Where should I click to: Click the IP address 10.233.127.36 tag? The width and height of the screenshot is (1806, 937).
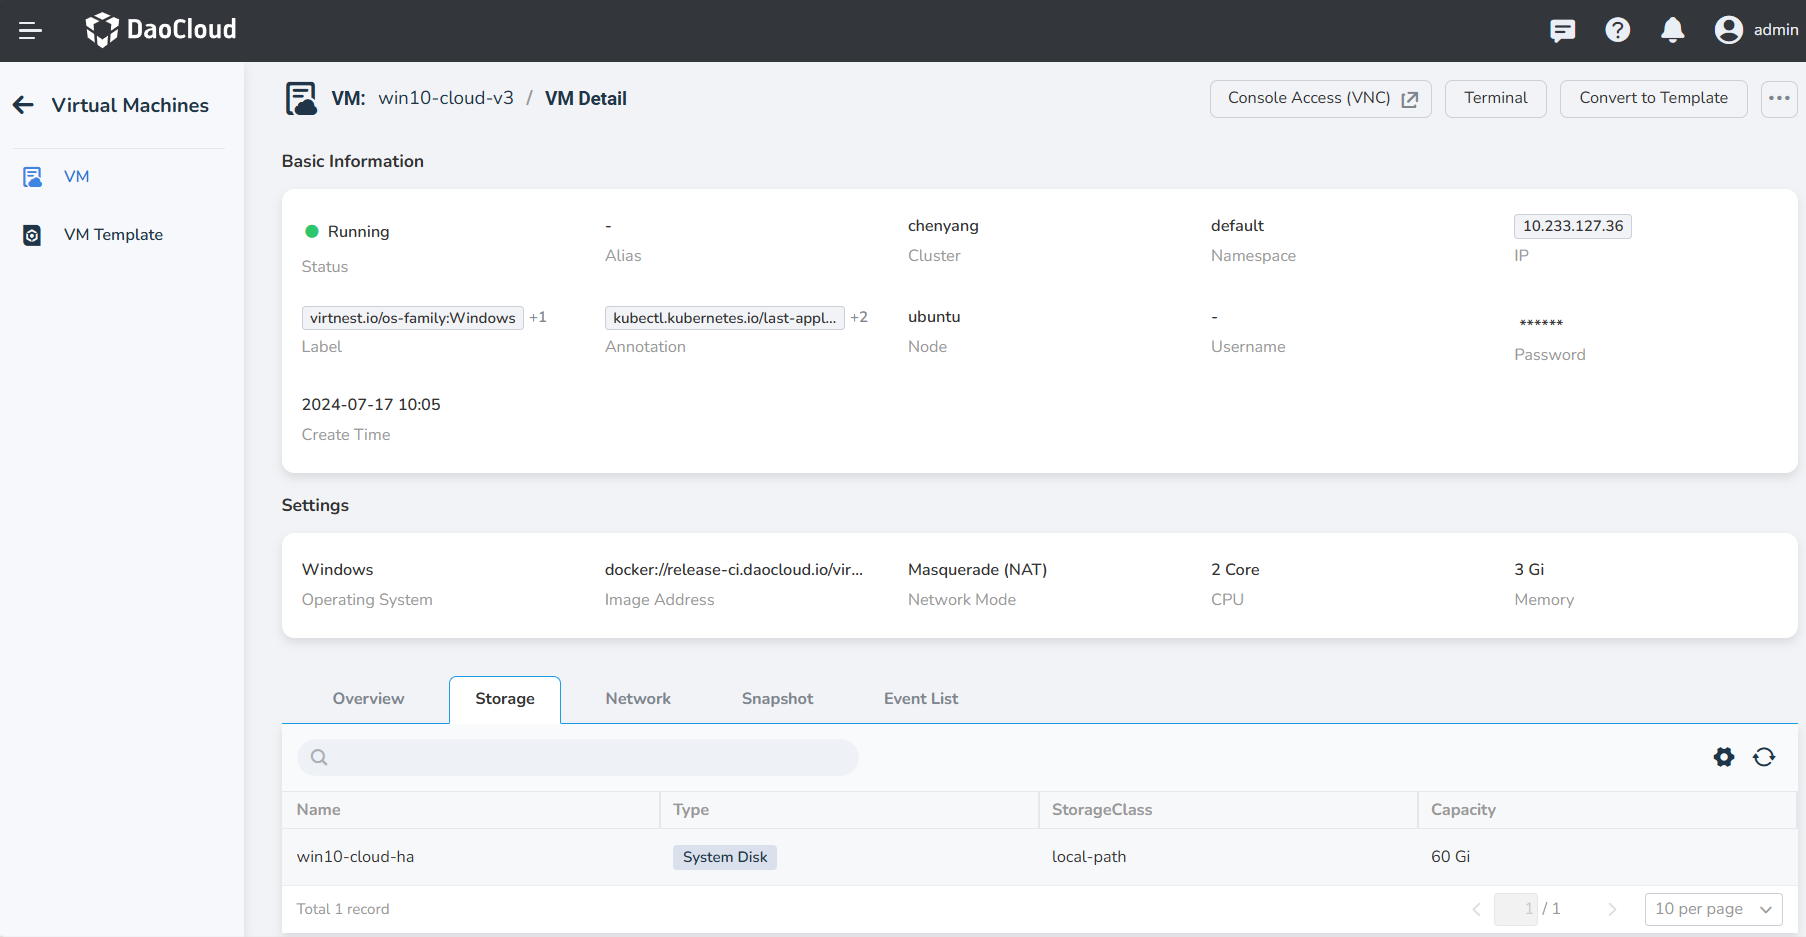click(1572, 226)
